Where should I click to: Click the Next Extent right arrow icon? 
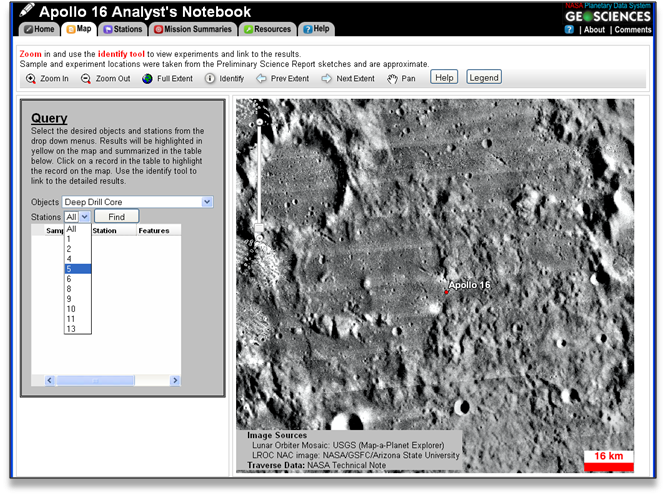(x=326, y=79)
